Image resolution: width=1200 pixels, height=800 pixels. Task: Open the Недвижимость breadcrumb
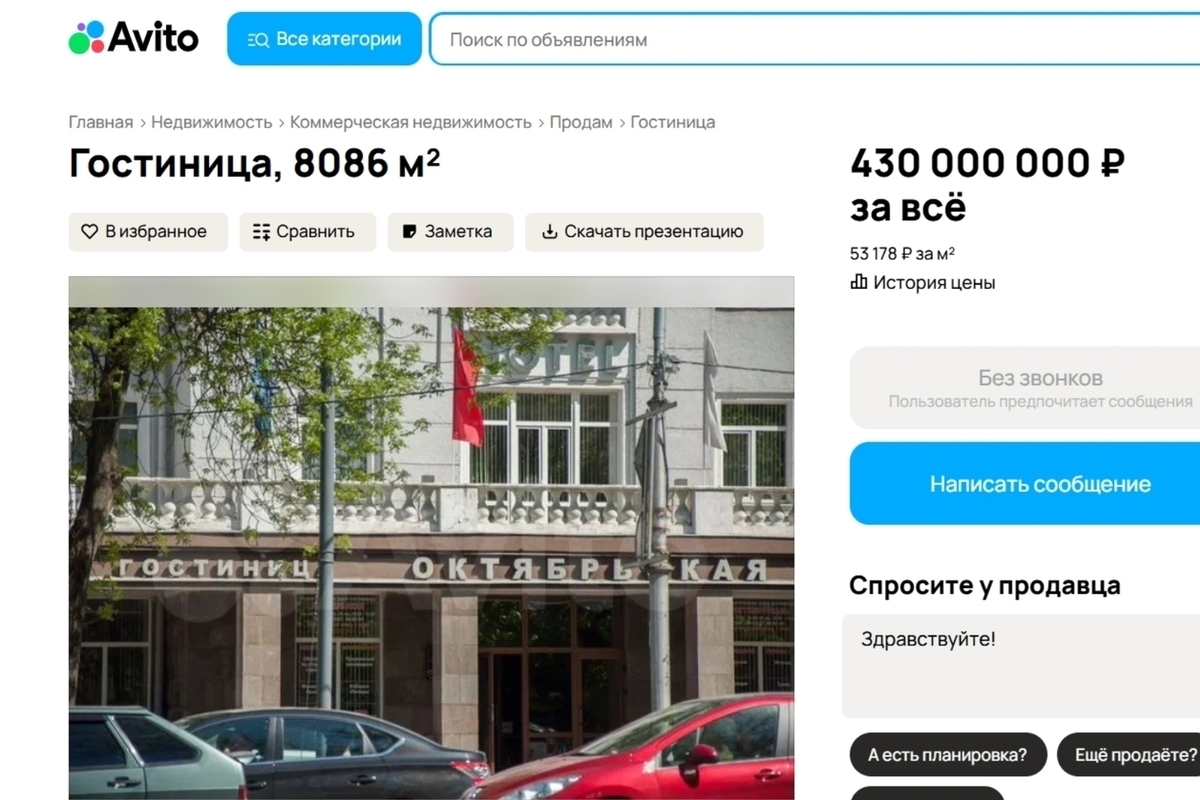coord(212,122)
